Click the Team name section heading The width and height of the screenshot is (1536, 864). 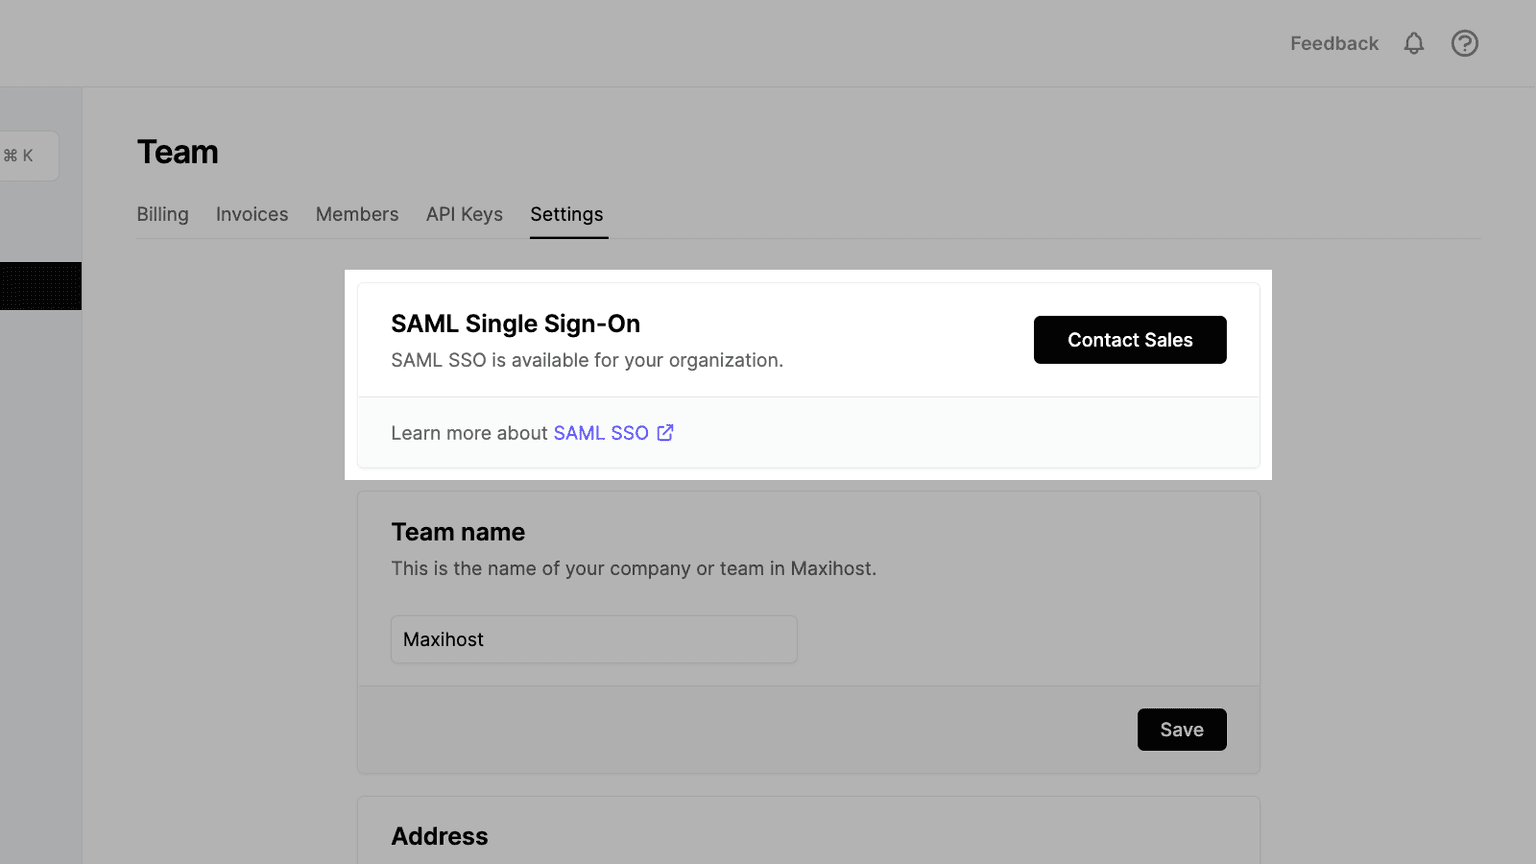pos(457,532)
